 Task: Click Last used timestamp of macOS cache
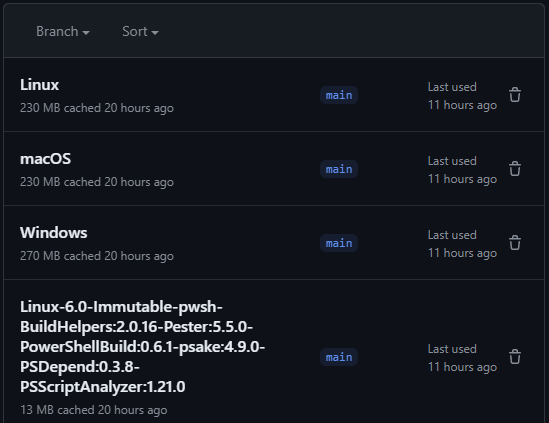(462, 170)
